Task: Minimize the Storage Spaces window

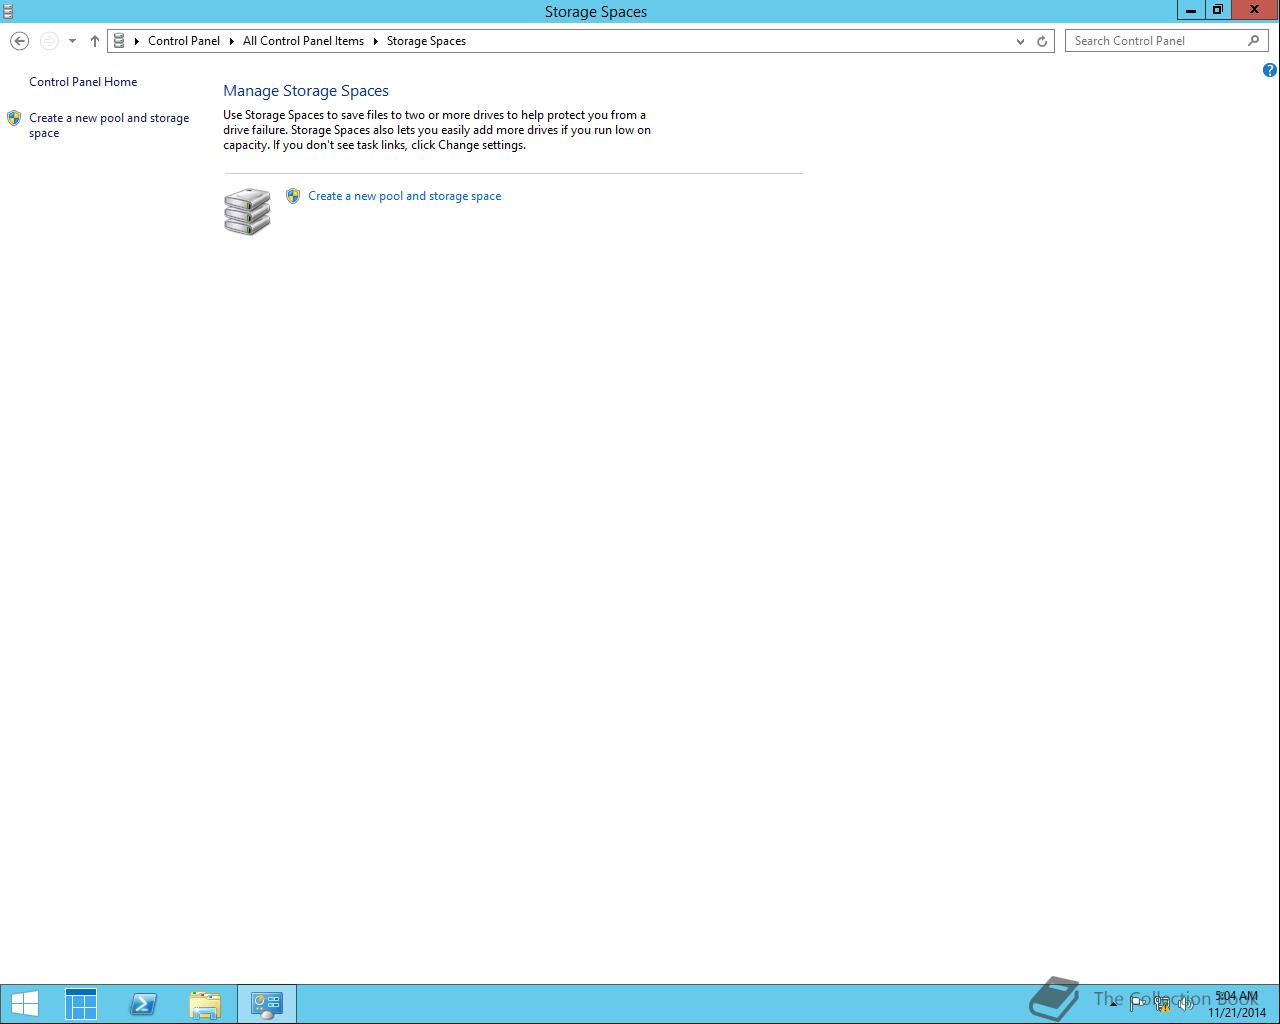Action: tap(1191, 10)
